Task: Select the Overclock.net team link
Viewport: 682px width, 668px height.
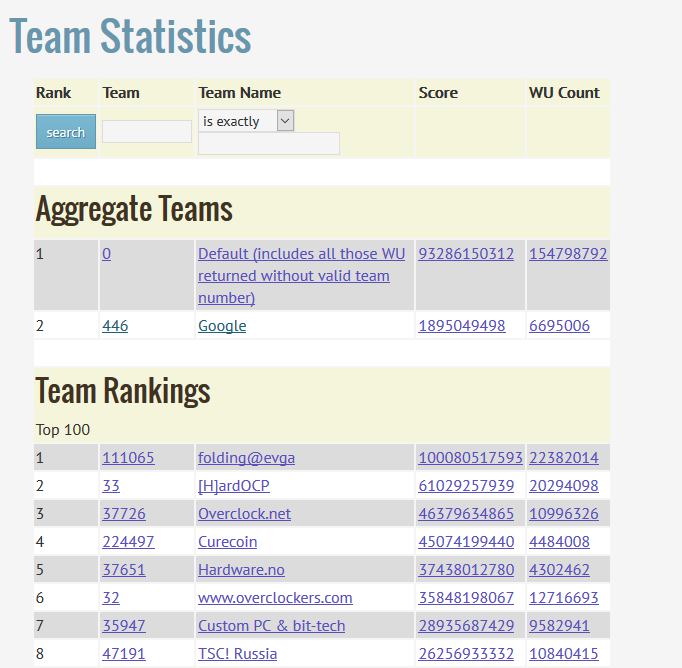Action: (244, 514)
